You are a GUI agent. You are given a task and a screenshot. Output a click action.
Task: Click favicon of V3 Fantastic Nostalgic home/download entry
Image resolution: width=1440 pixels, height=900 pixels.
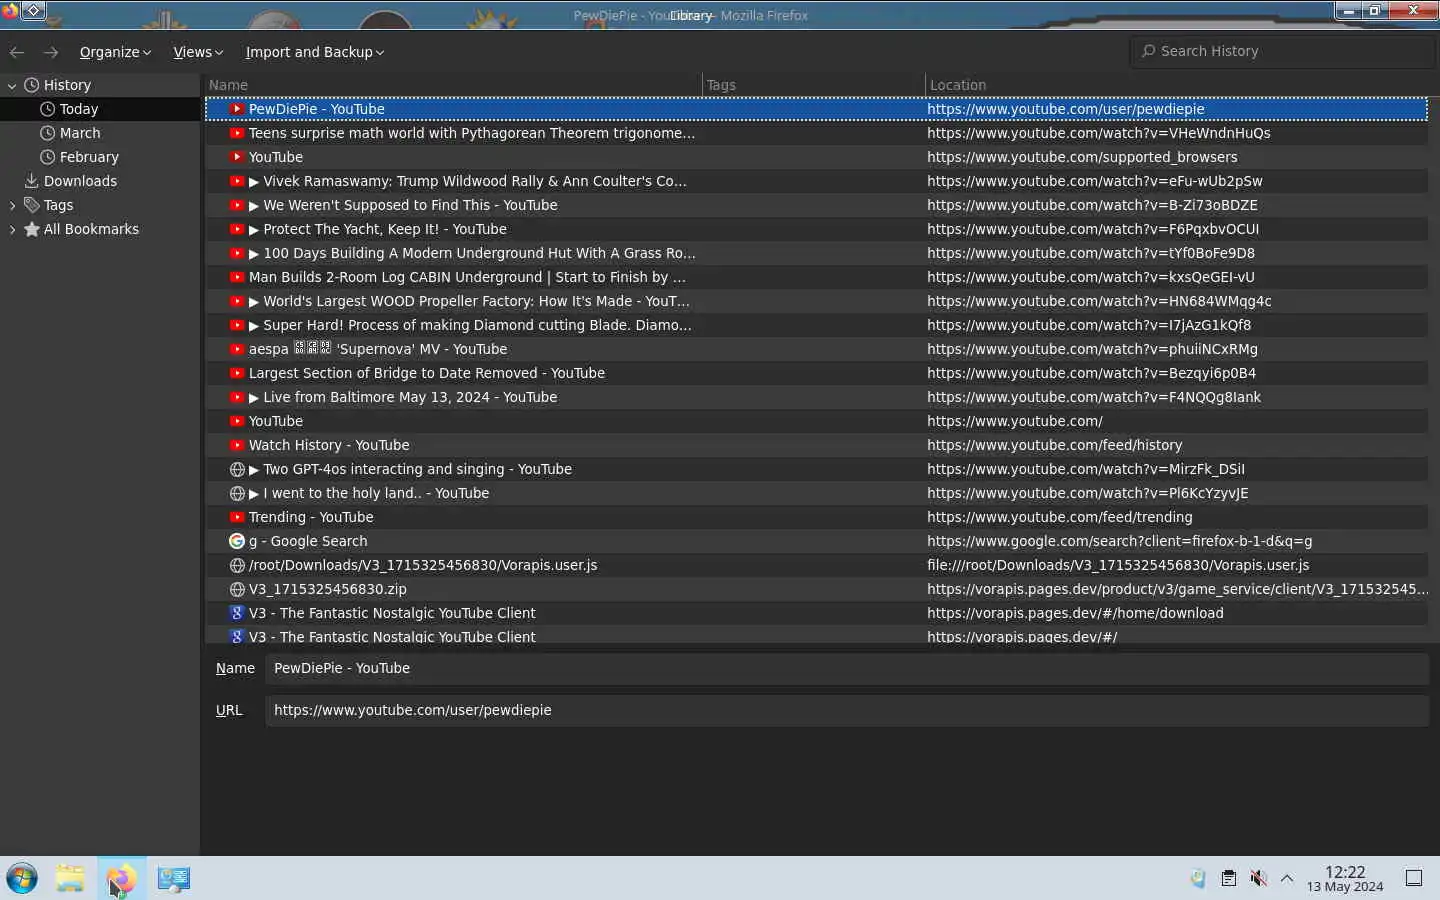pyautogui.click(x=237, y=613)
